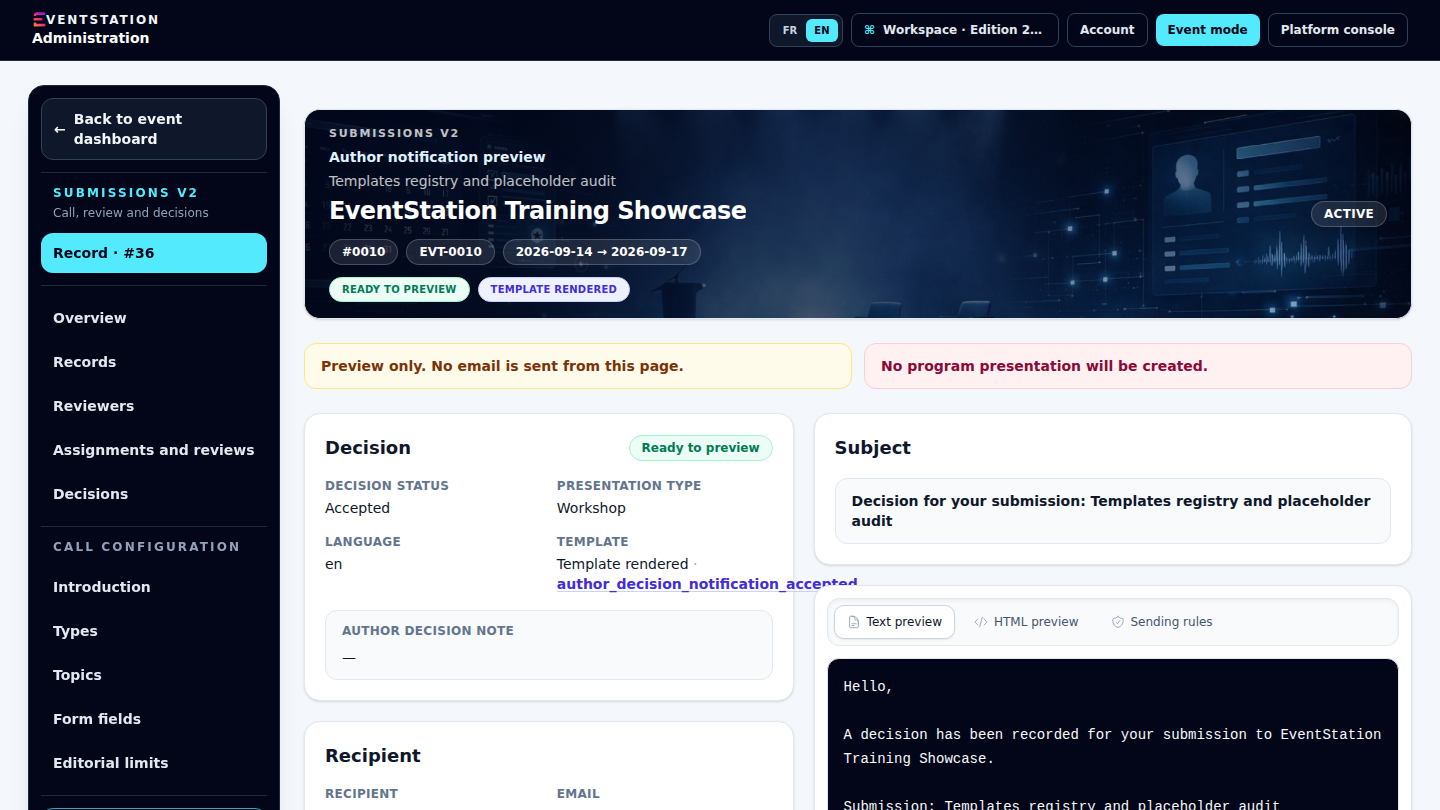The image size is (1440, 810).
Task: Switch to the HTML preview tab
Action: coord(1026,622)
